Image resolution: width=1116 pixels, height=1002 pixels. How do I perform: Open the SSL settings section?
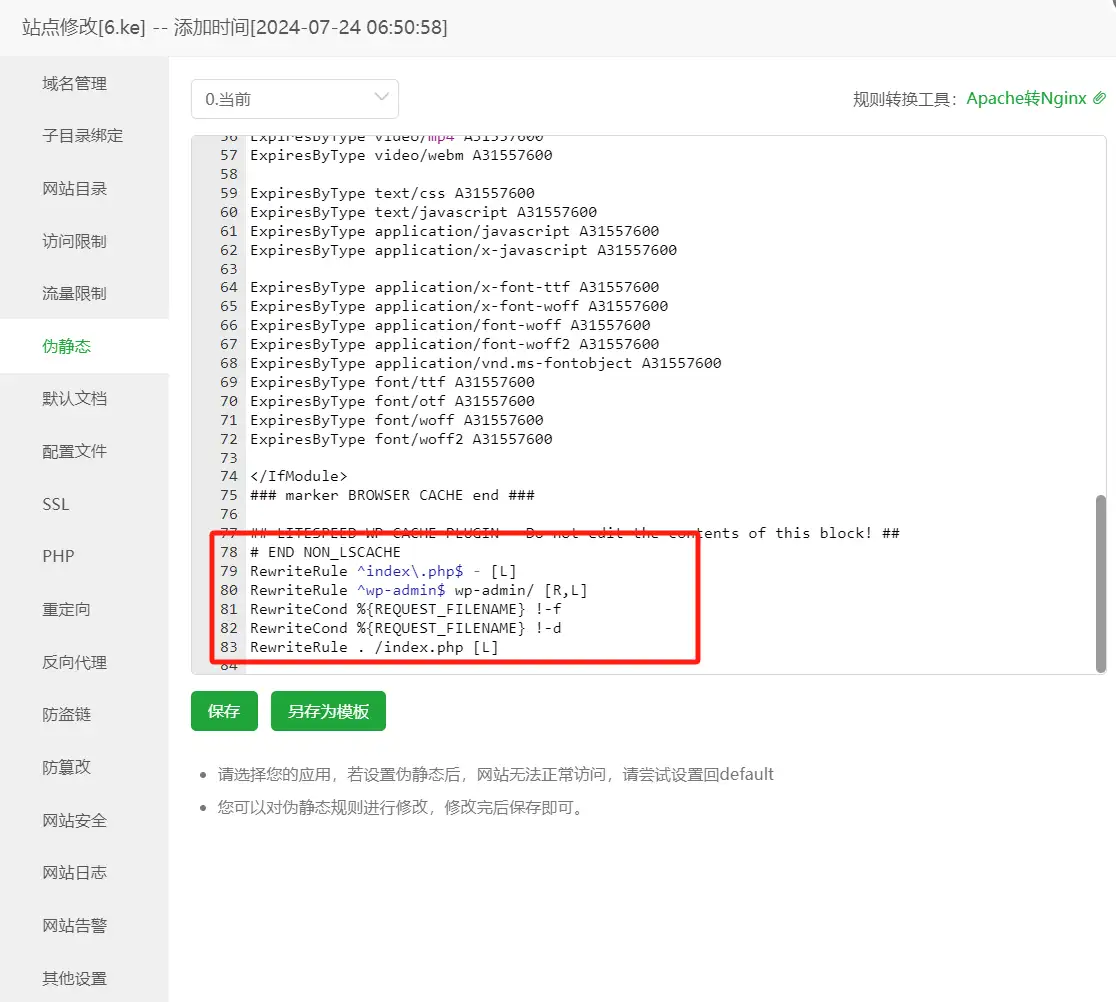[55, 503]
